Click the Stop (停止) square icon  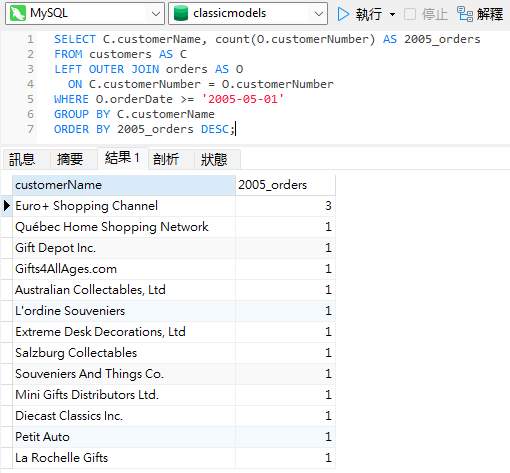[410, 14]
